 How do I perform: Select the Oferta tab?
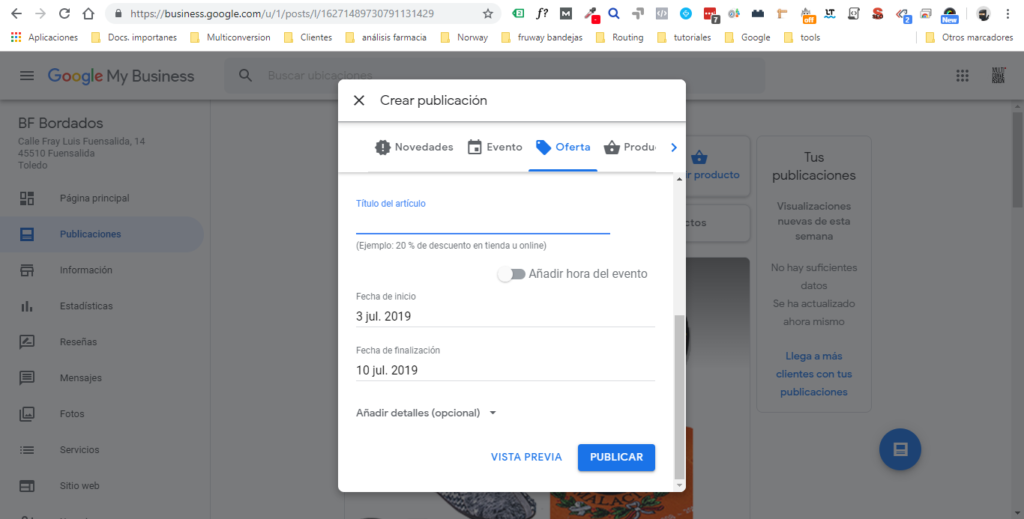click(563, 148)
